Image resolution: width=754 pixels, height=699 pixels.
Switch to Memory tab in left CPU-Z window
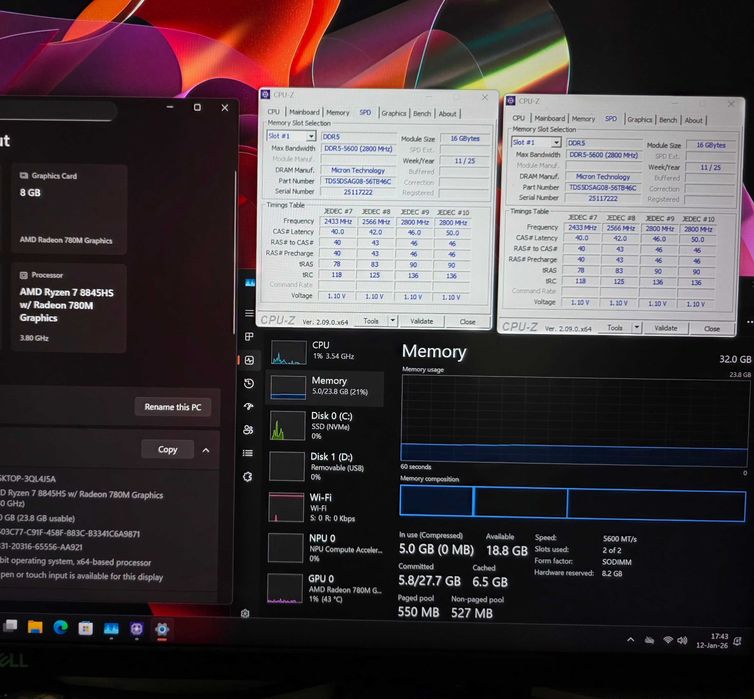click(x=338, y=112)
